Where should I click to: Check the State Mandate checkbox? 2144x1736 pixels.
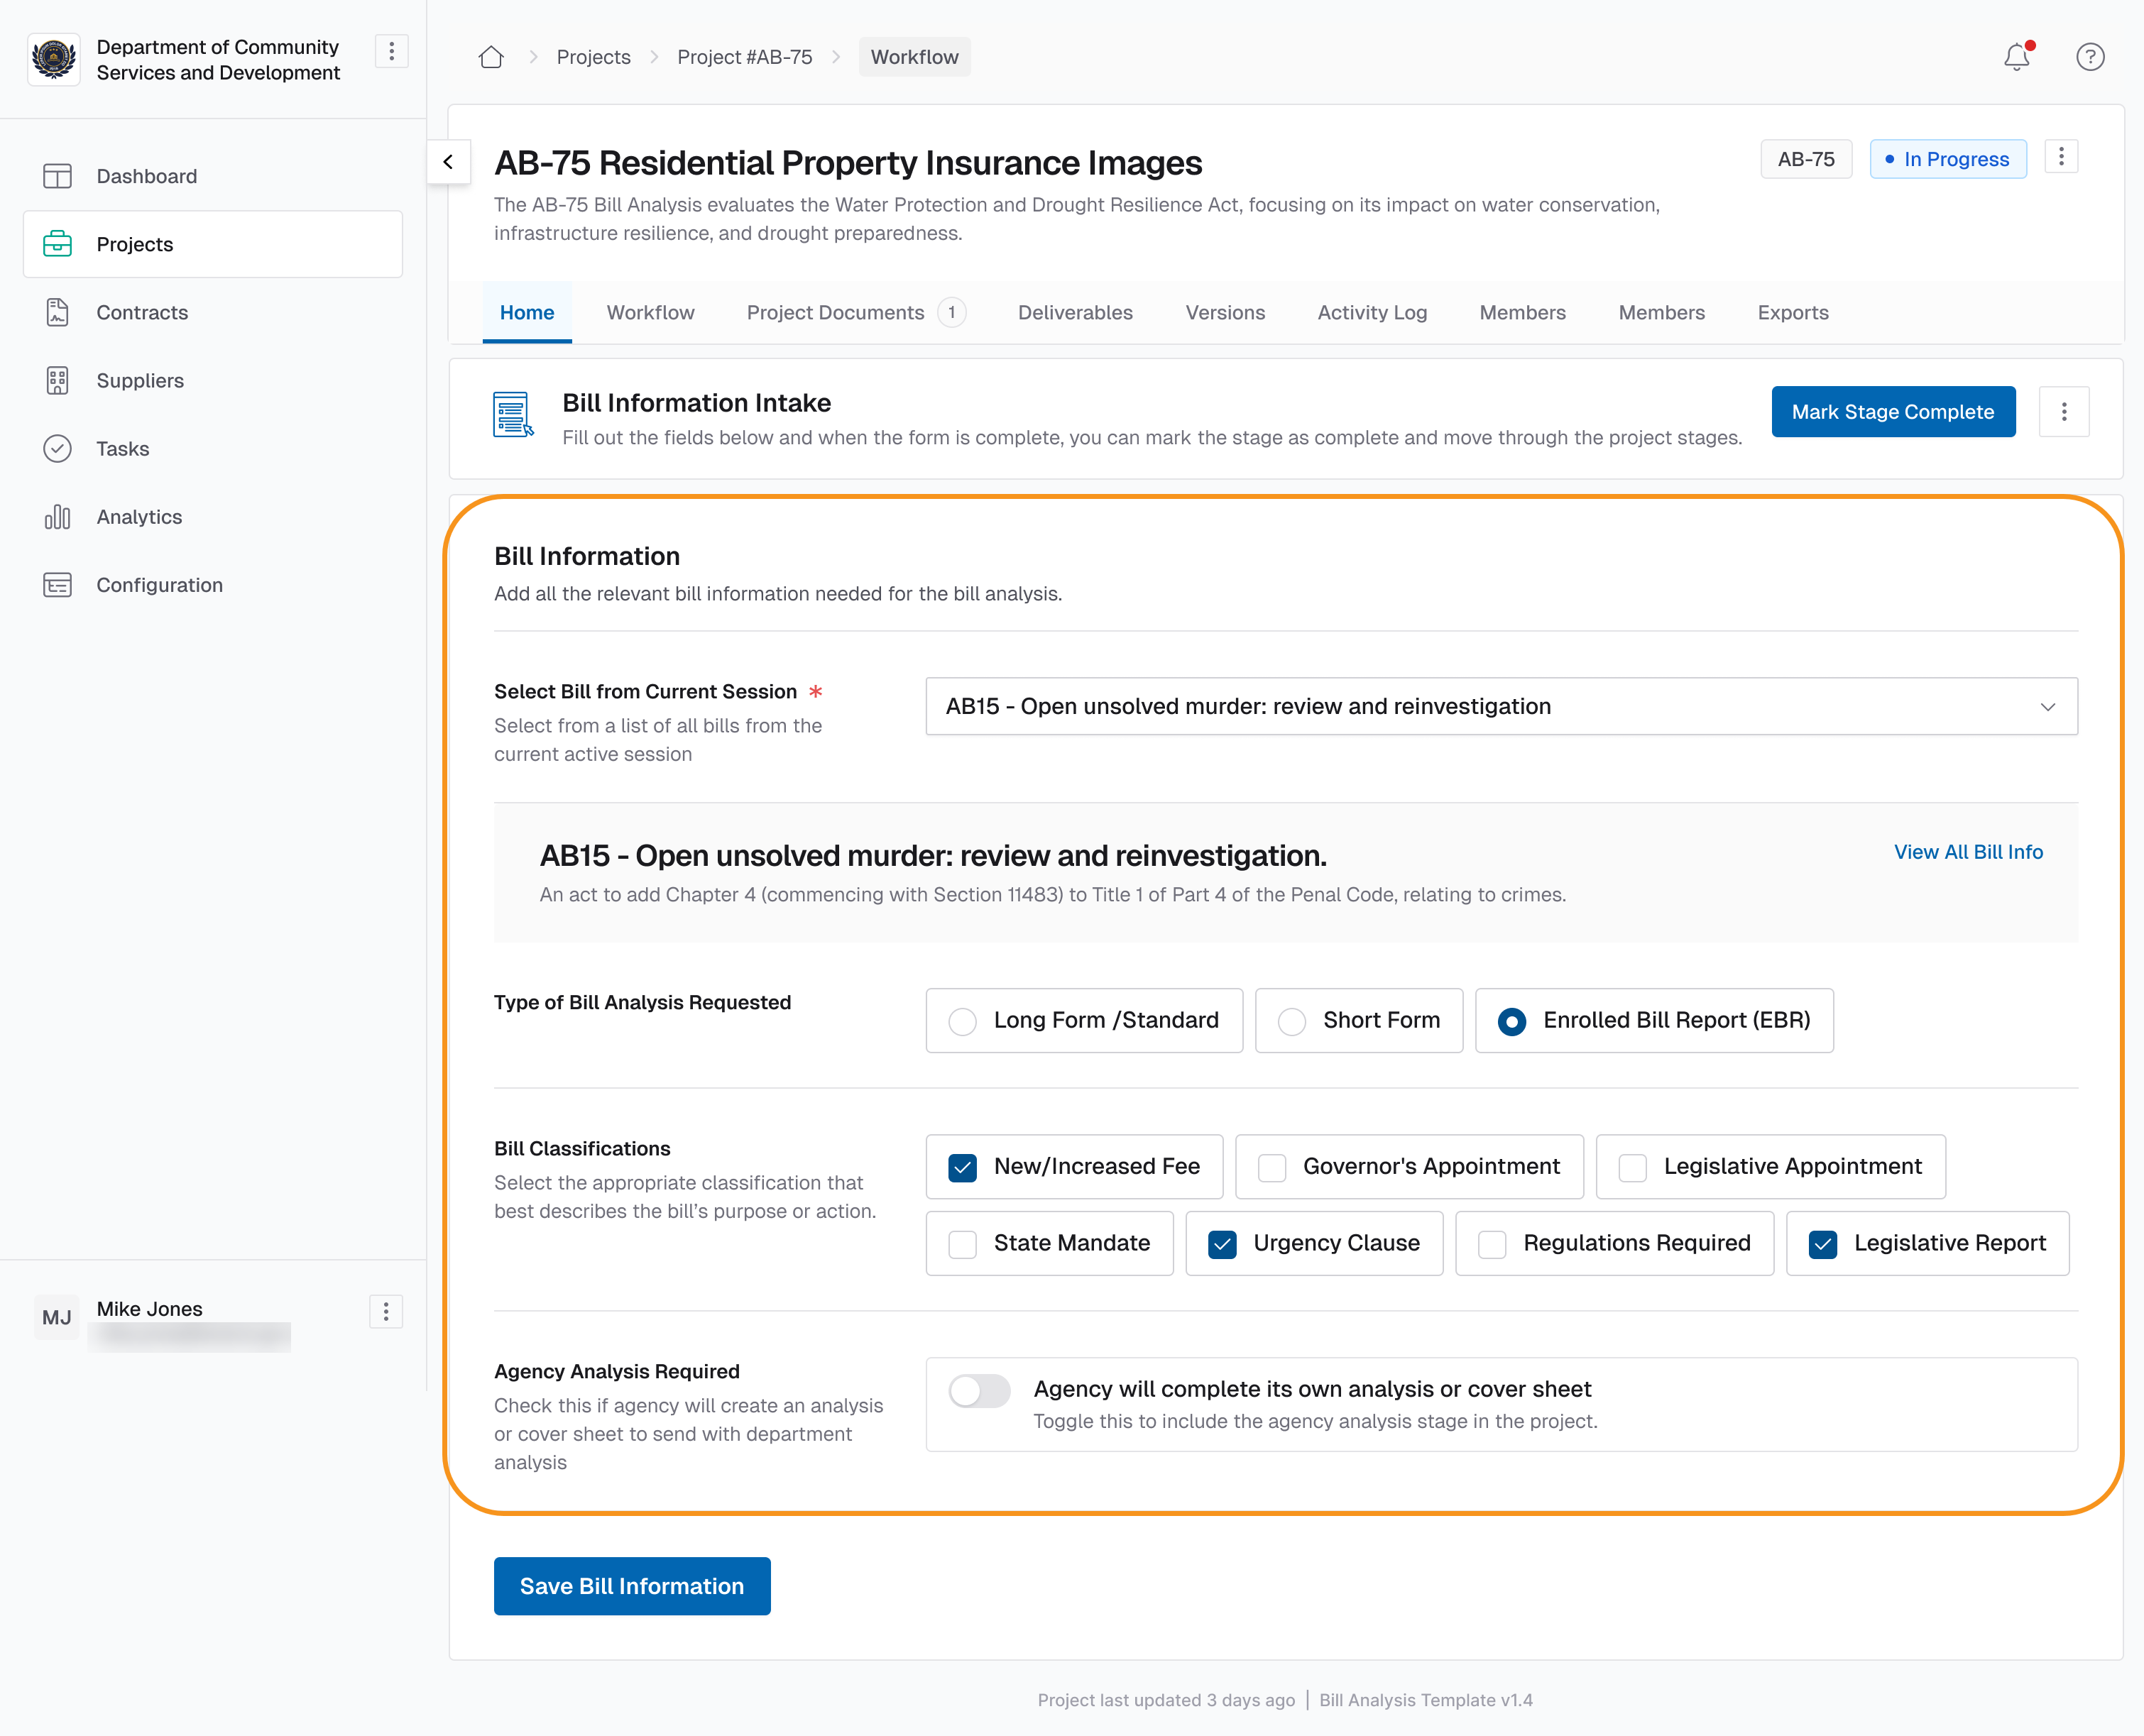(x=962, y=1244)
